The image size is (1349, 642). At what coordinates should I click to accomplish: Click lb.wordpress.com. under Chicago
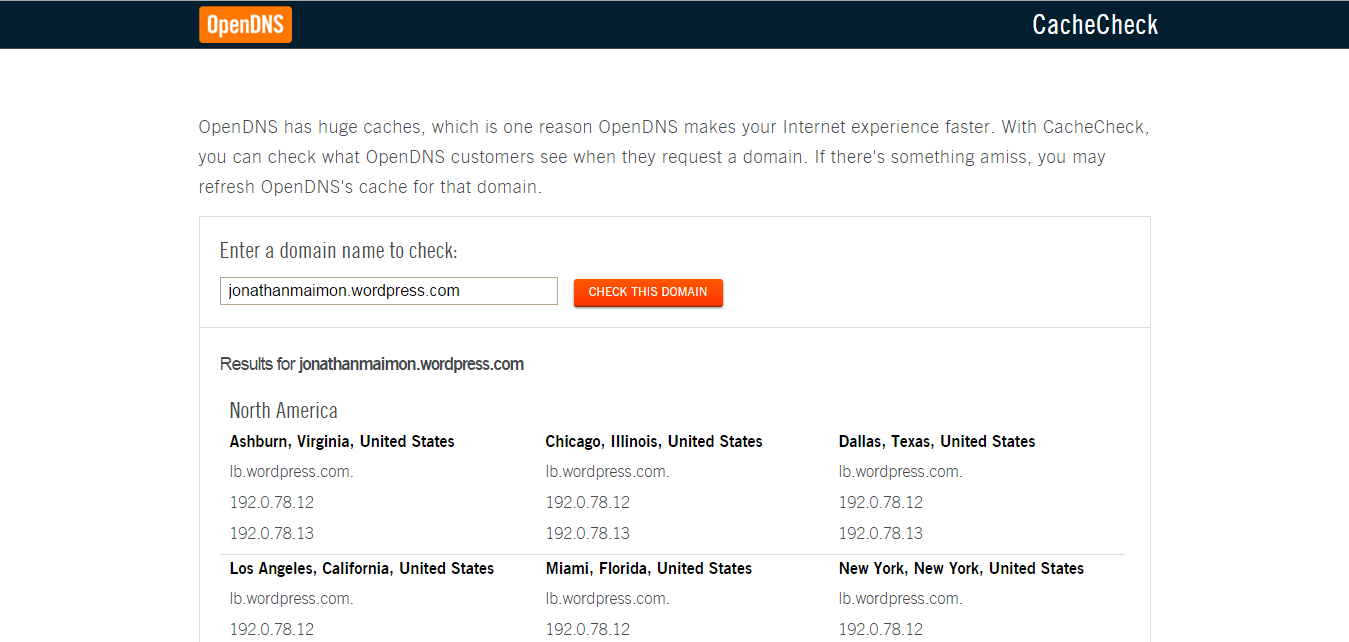tap(607, 472)
